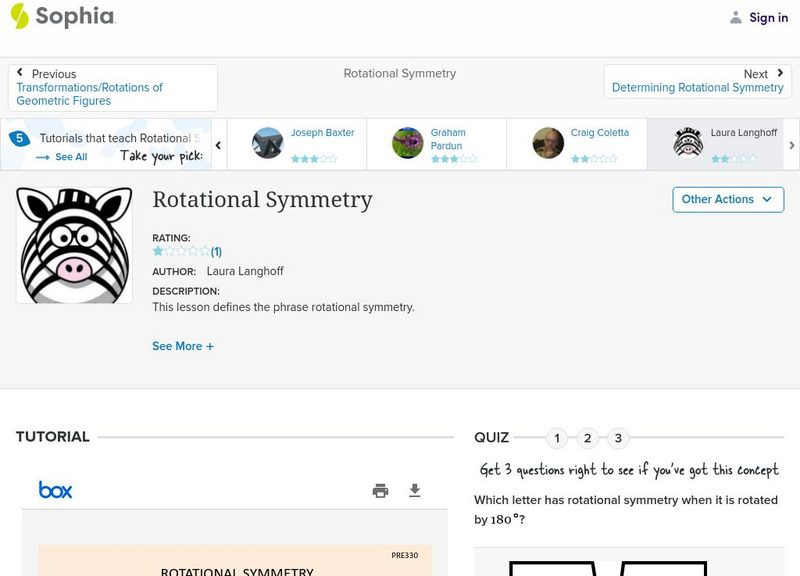
Task: Click Laura Langhoff's zebra avatar in the carousel
Action: click(x=688, y=143)
